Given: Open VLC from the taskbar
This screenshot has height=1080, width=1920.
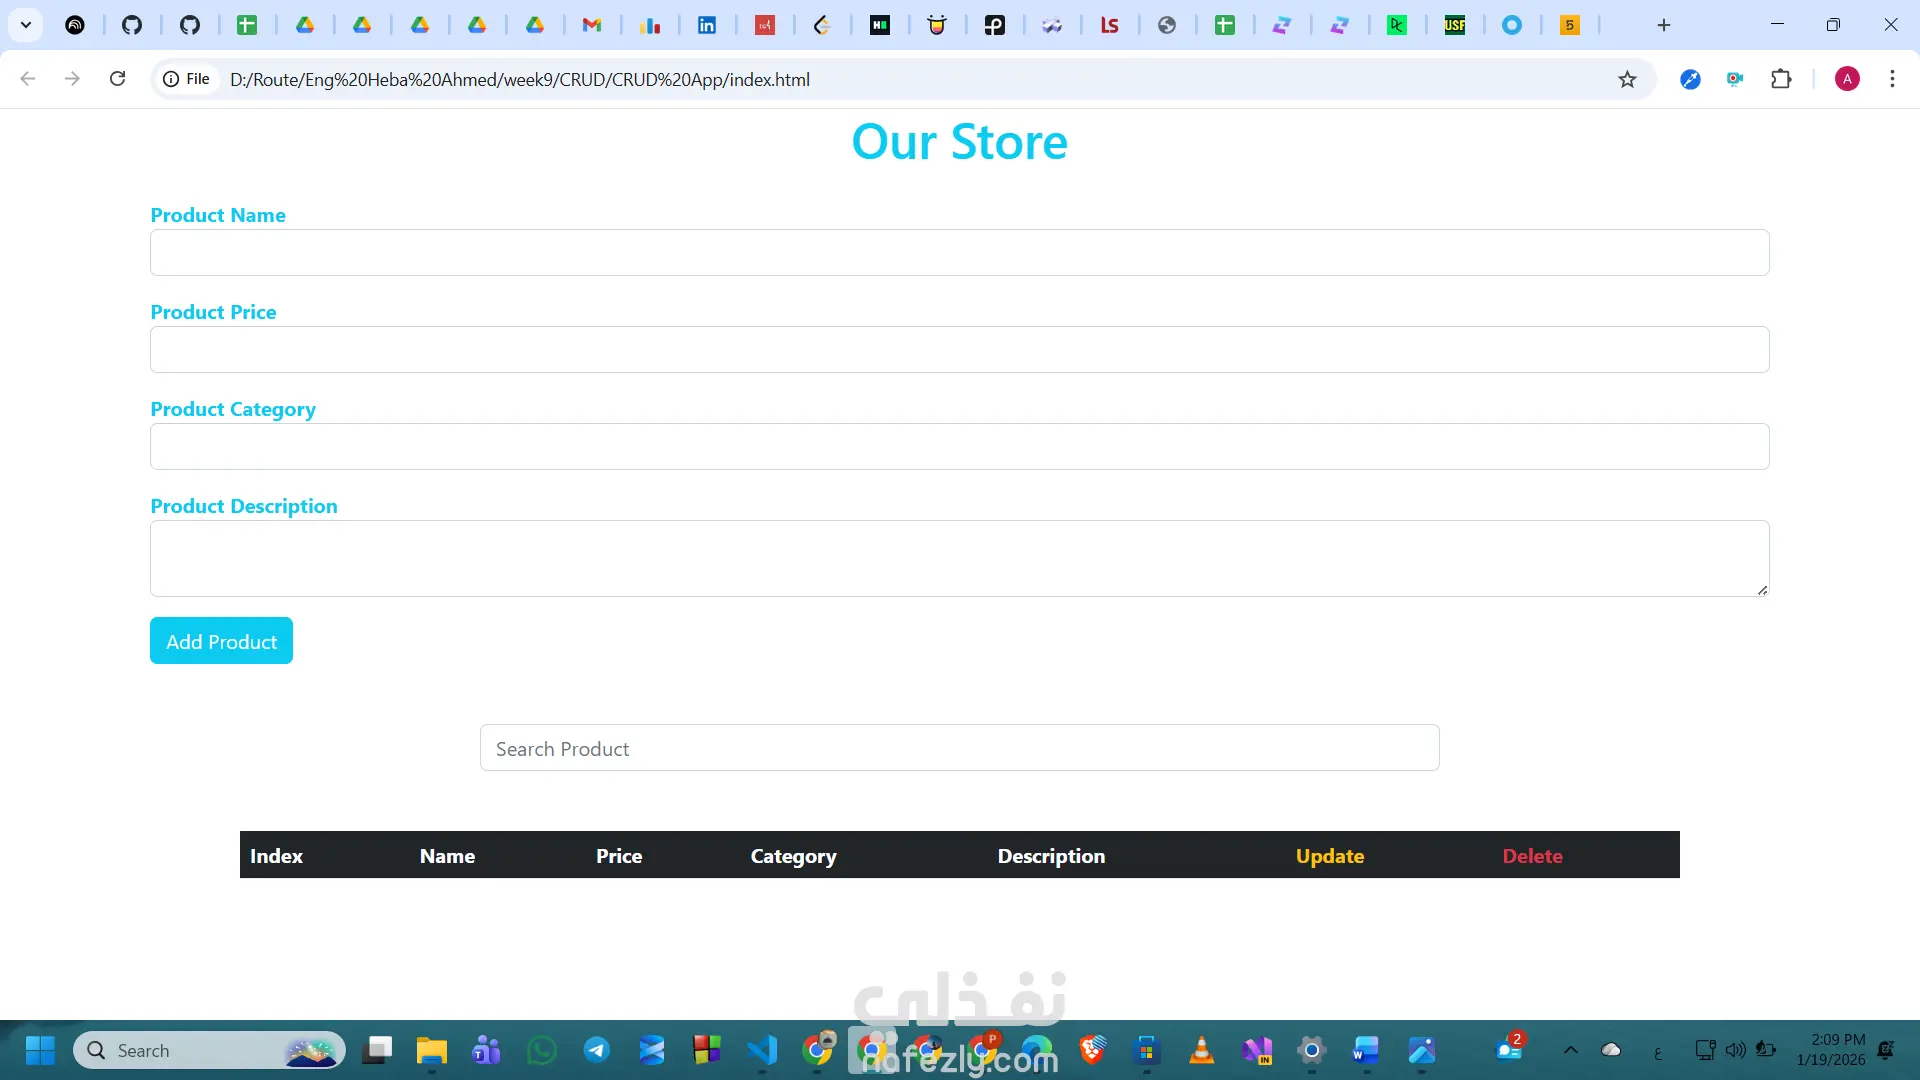Looking at the screenshot, I should (x=1201, y=1050).
